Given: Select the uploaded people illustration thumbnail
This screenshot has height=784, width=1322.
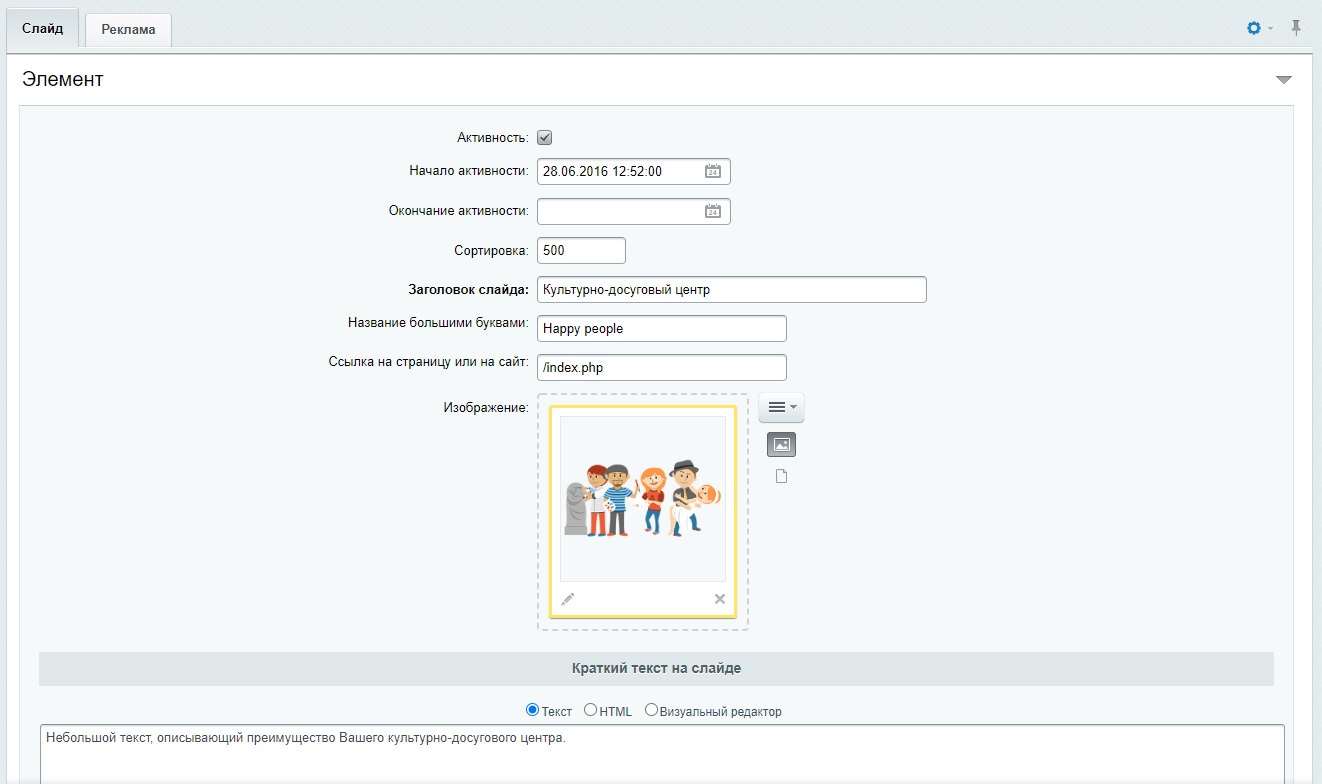Looking at the screenshot, I should tap(643, 499).
